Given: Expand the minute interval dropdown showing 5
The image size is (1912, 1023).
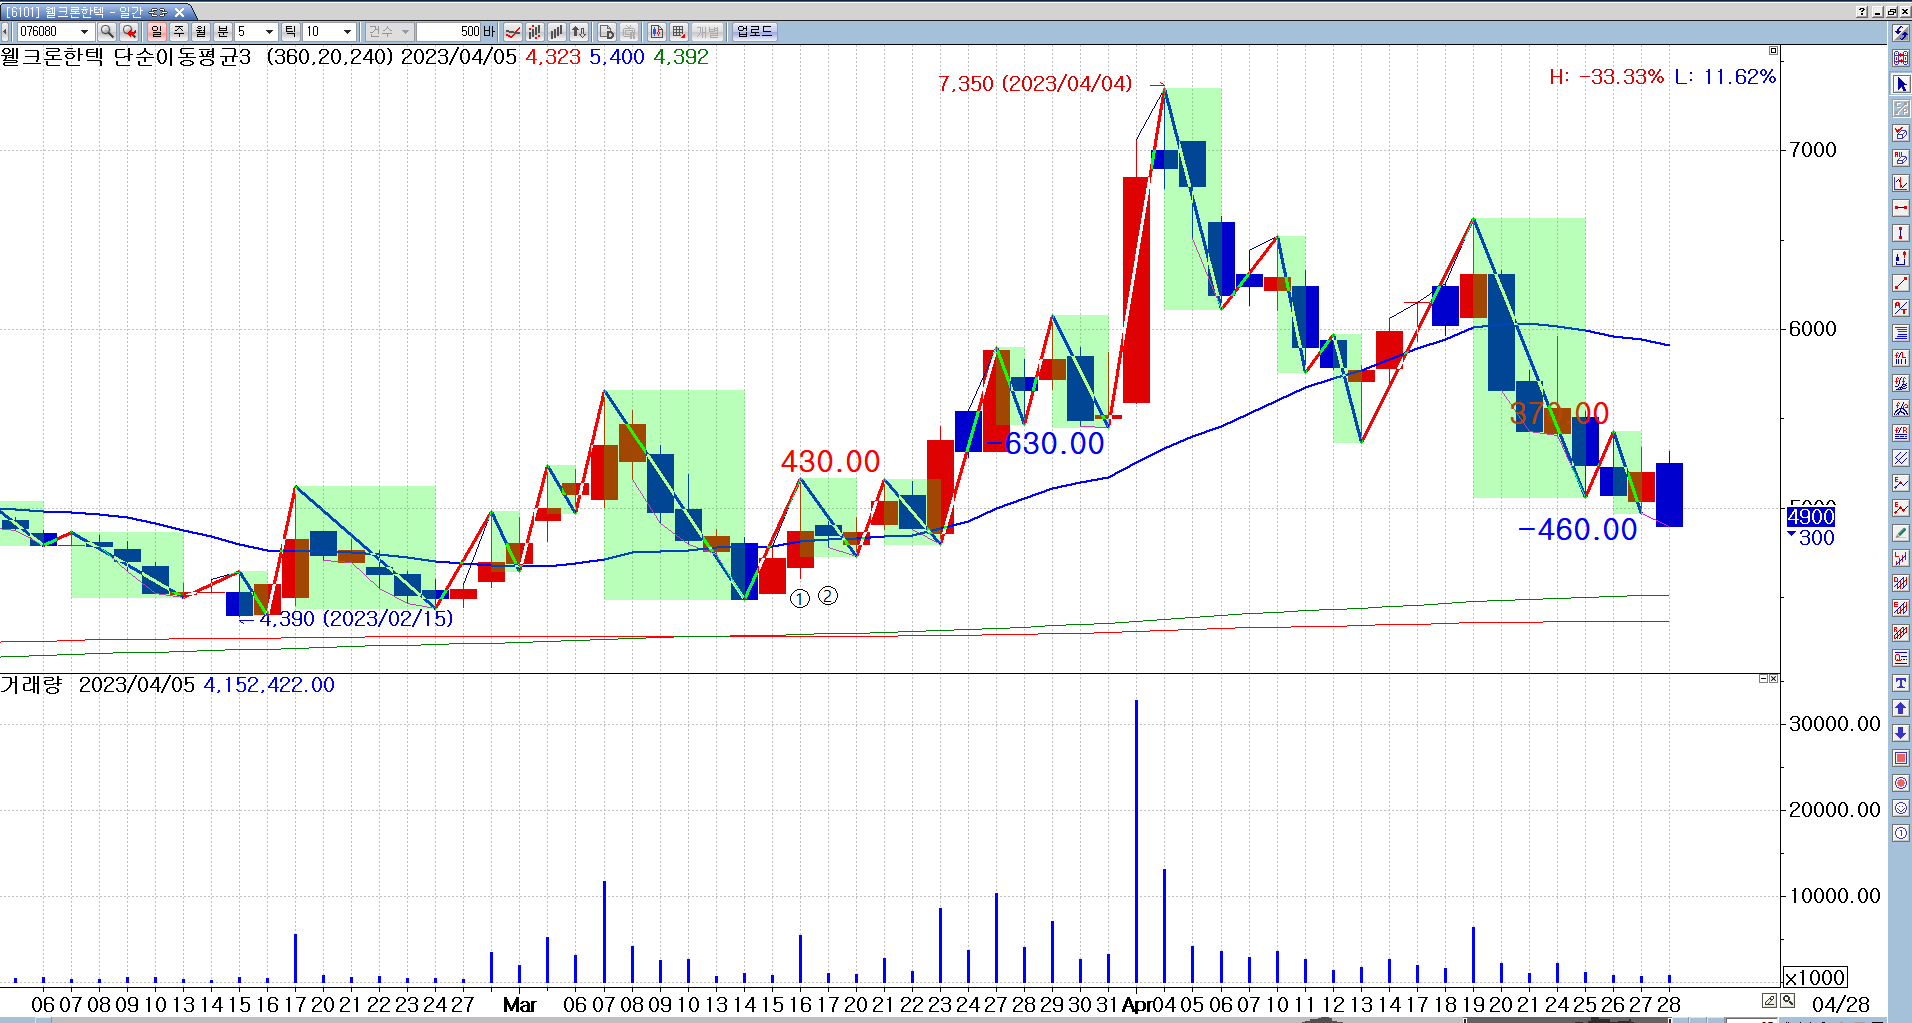Looking at the screenshot, I should (269, 32).
